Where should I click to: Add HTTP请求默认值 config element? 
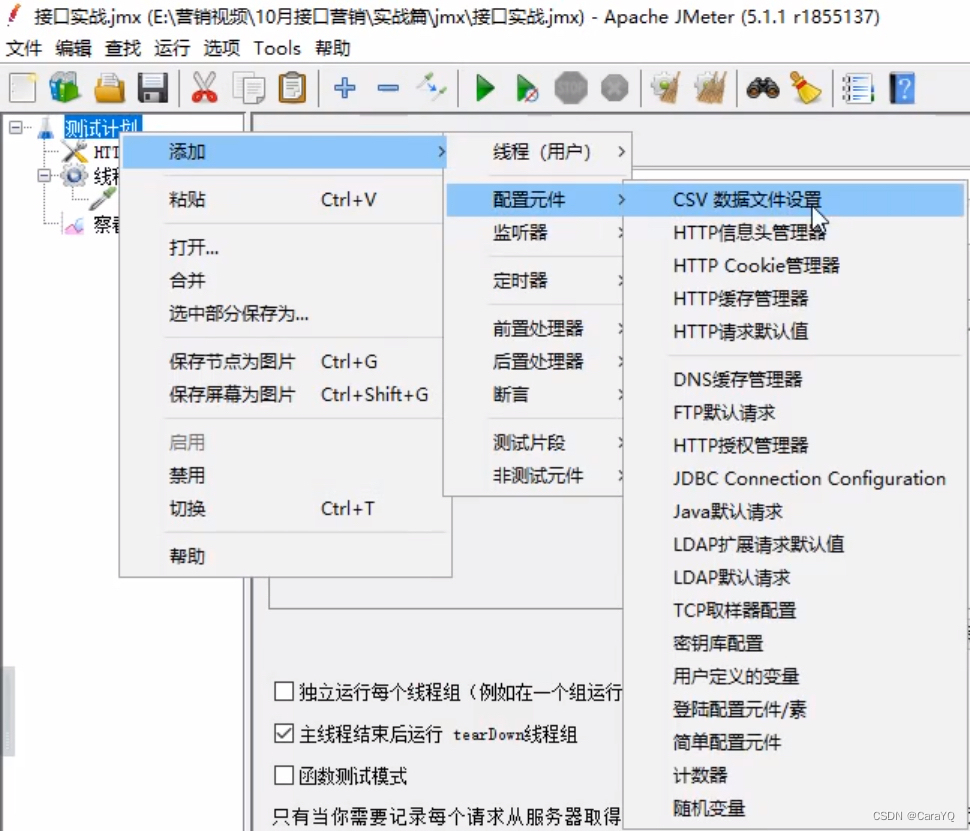794,331
